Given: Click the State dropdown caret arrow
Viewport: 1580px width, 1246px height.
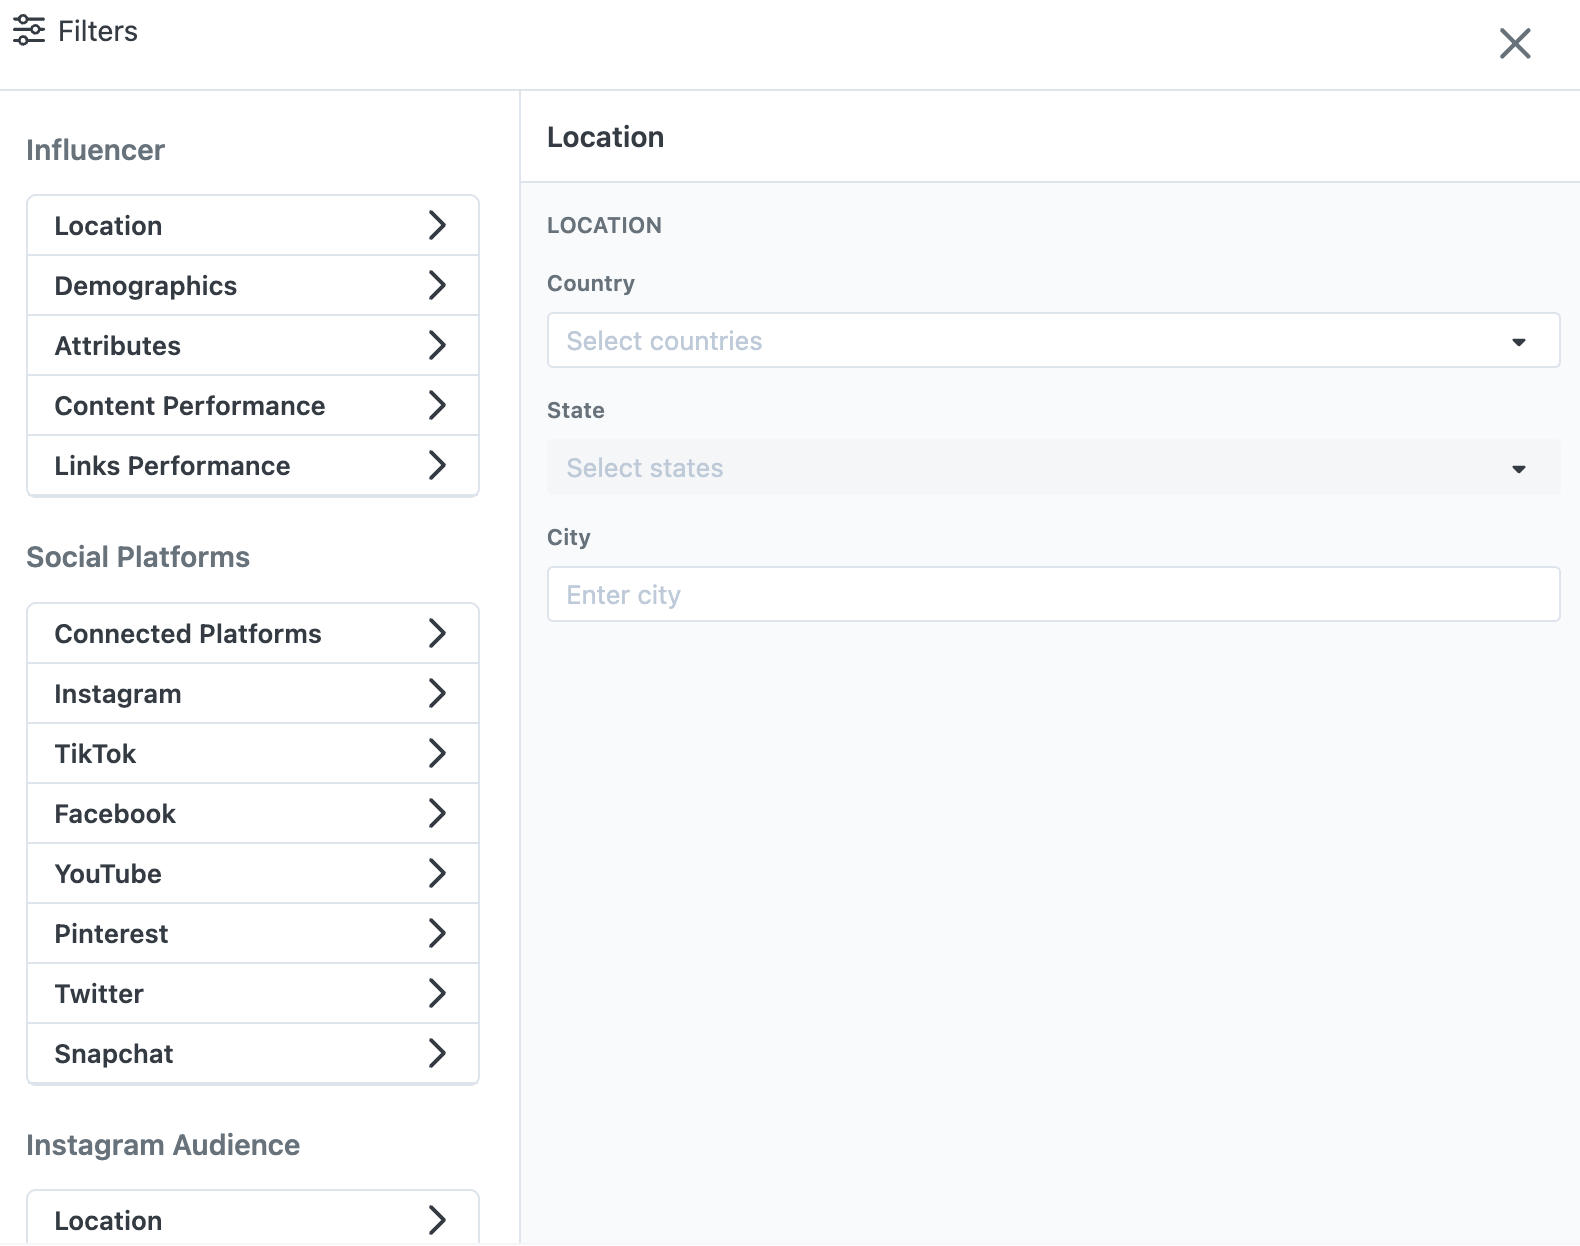Looking at the screenshot, I should pos(1519,469).
